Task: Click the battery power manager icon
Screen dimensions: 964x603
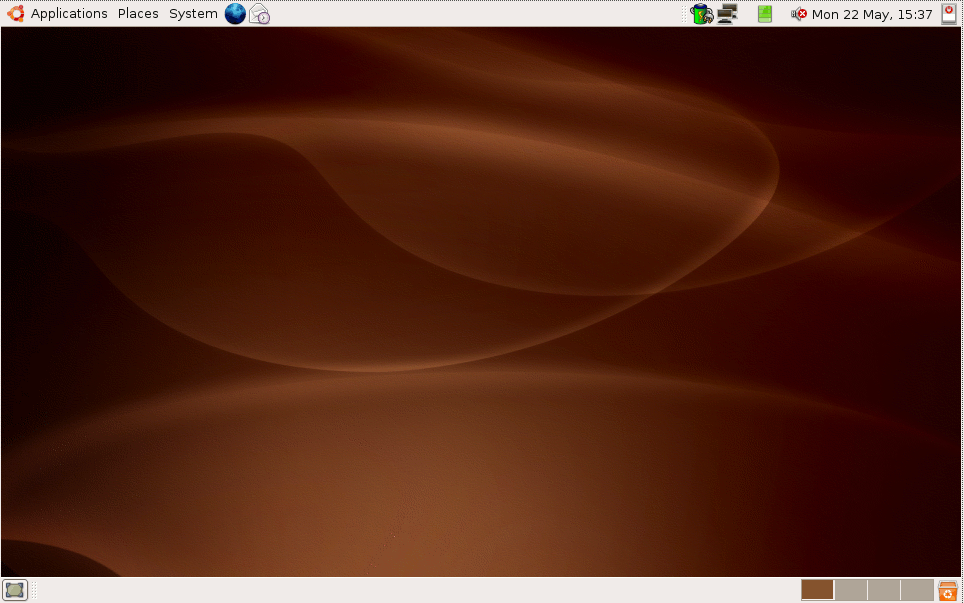Action: pos(701,14)
